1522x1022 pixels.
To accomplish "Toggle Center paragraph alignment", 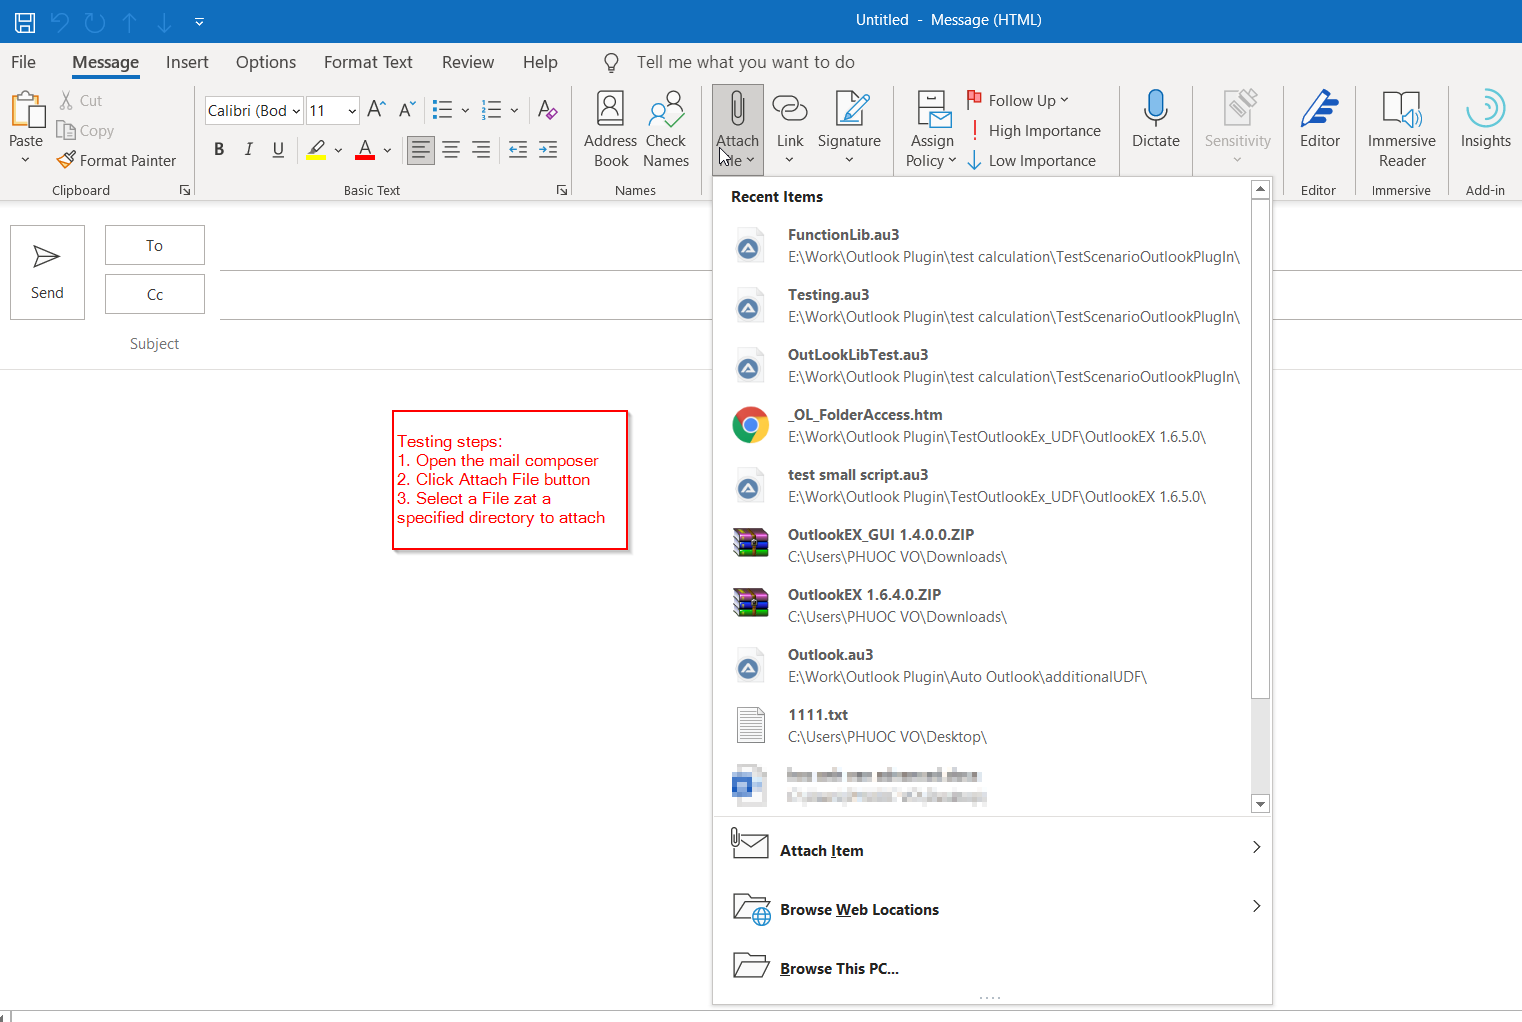I will (451, 150).
